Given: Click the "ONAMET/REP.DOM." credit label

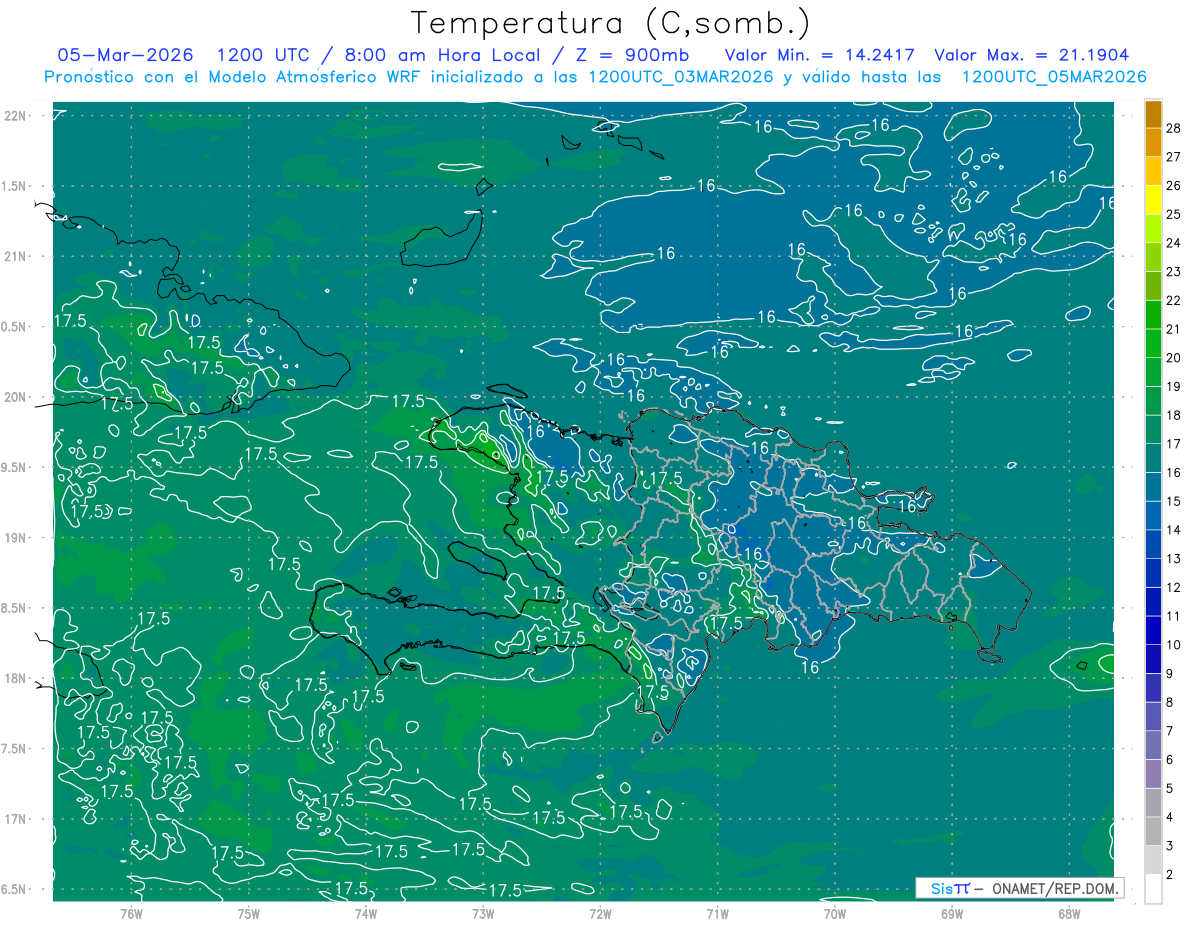Looking at the screenshot, I should tap(1054, 888).
